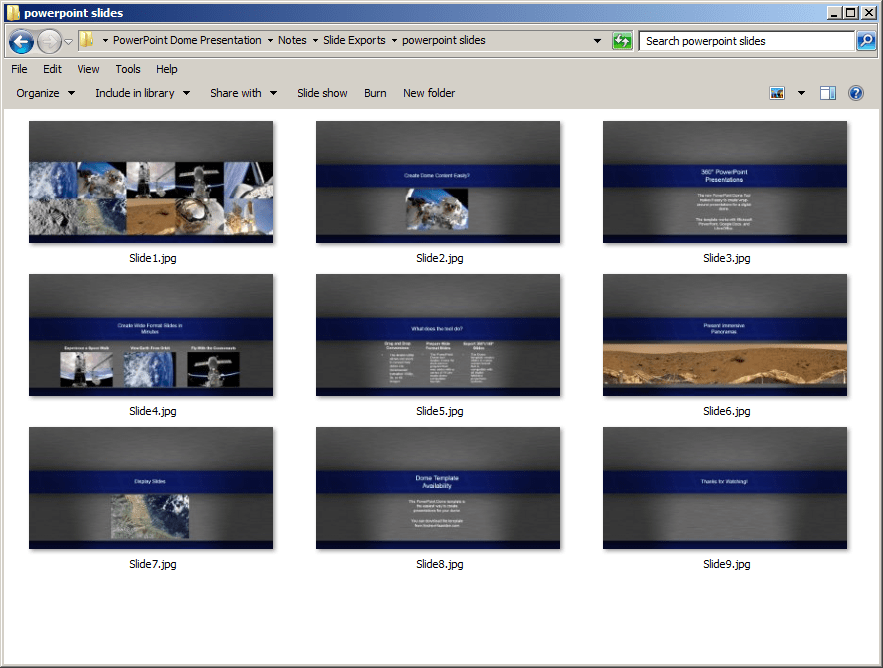
Task: Select the Slide6.jpg thumbnail
Action: tap(725, 335)
